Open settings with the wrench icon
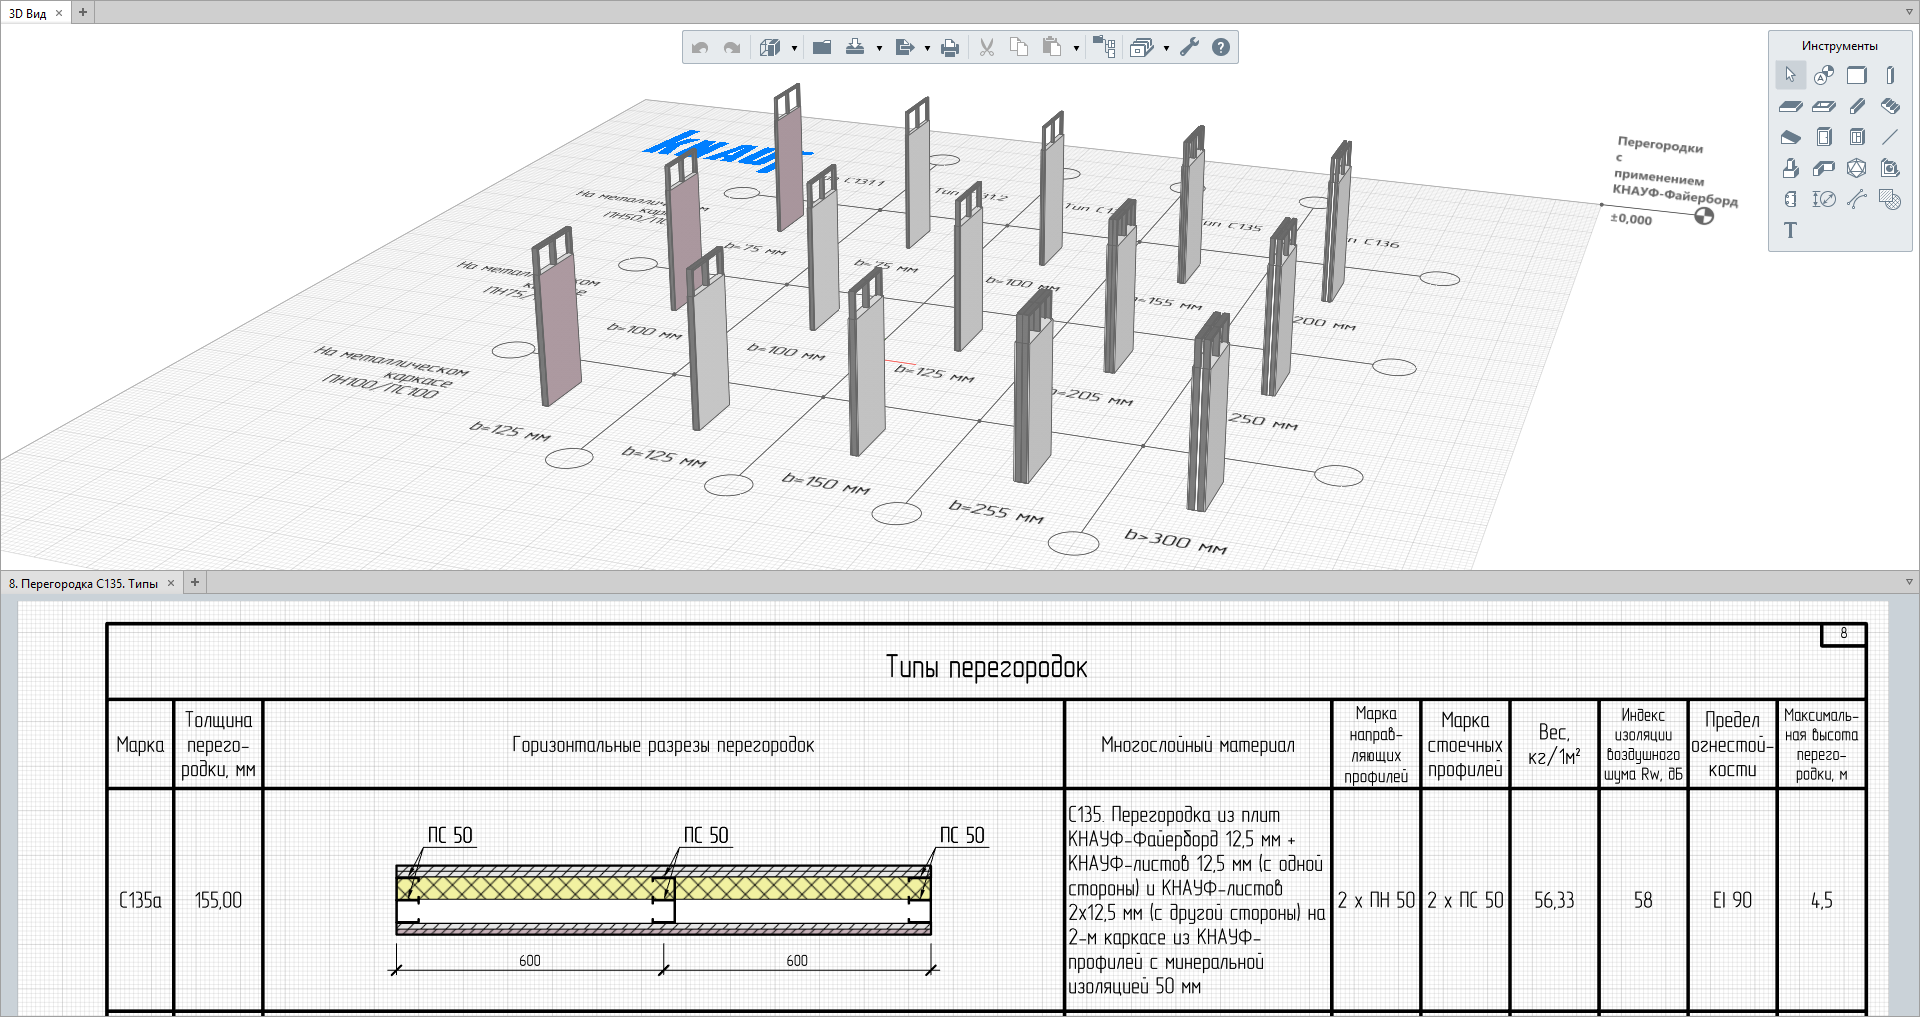 click(x=1189, y=47)
